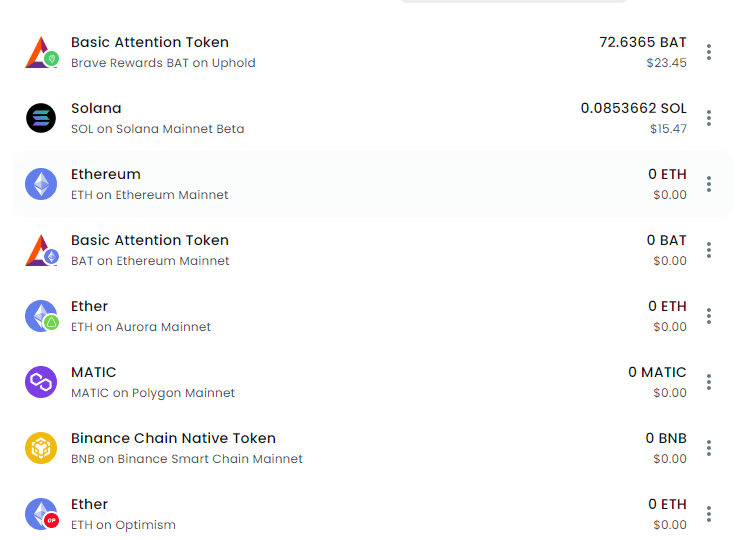Screen dimensions: 745x540
Task: Click the 72.6365 BAT balance
Action: pos(643,42)
